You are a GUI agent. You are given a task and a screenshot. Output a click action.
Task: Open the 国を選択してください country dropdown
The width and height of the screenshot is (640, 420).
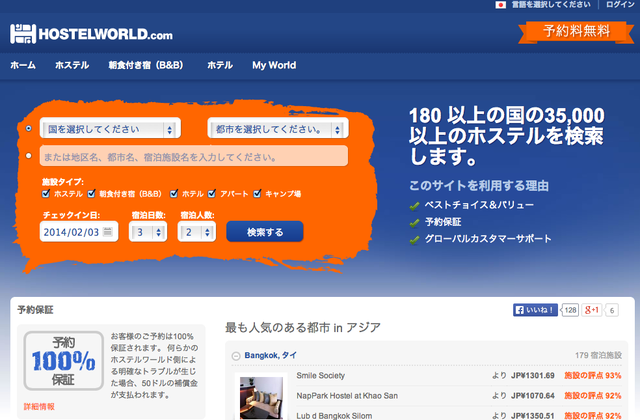click(x=110, y=129)
